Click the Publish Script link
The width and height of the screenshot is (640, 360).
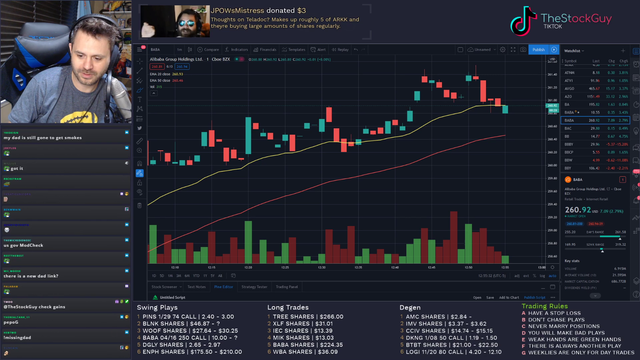pos(535,298)
